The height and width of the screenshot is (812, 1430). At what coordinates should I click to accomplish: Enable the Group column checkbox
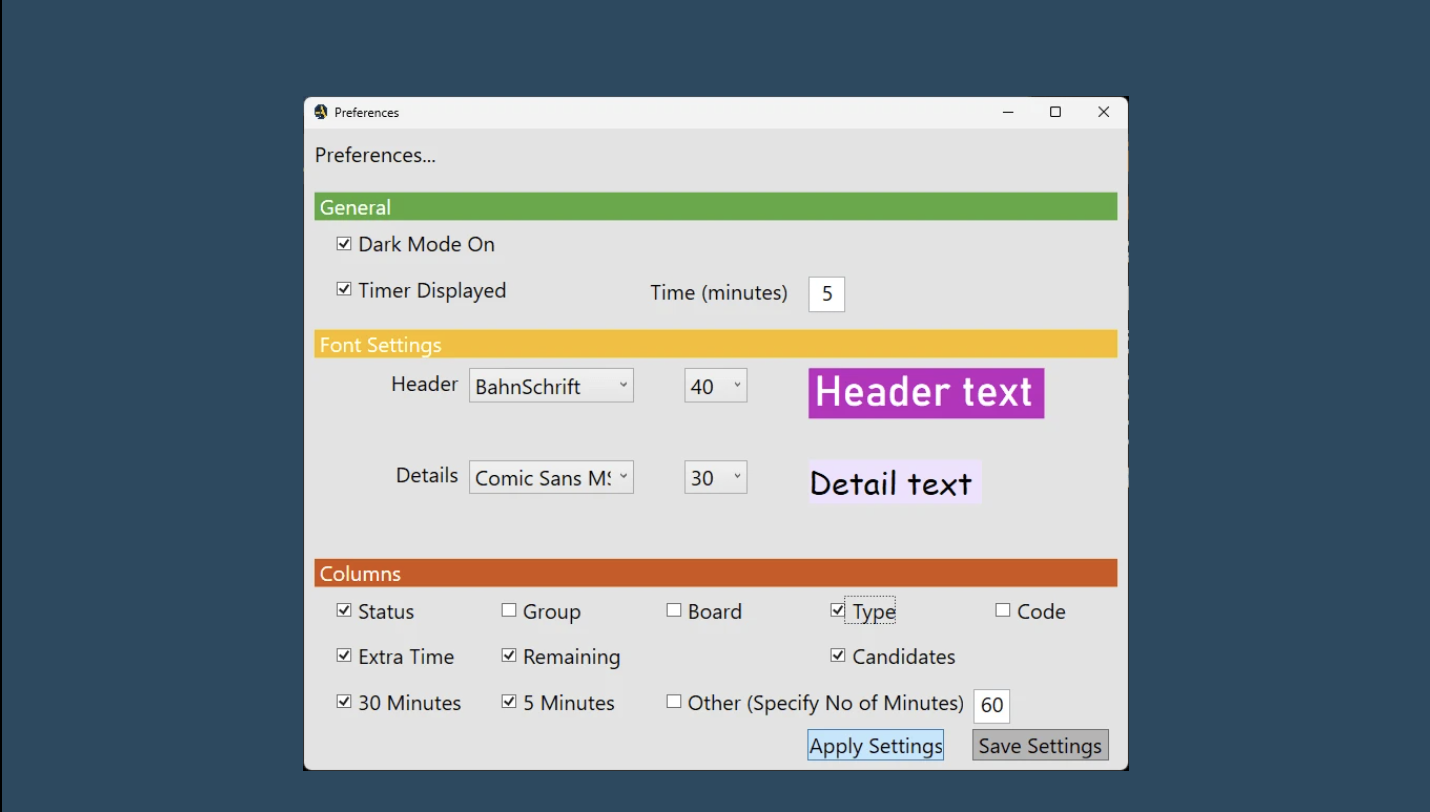509,611
